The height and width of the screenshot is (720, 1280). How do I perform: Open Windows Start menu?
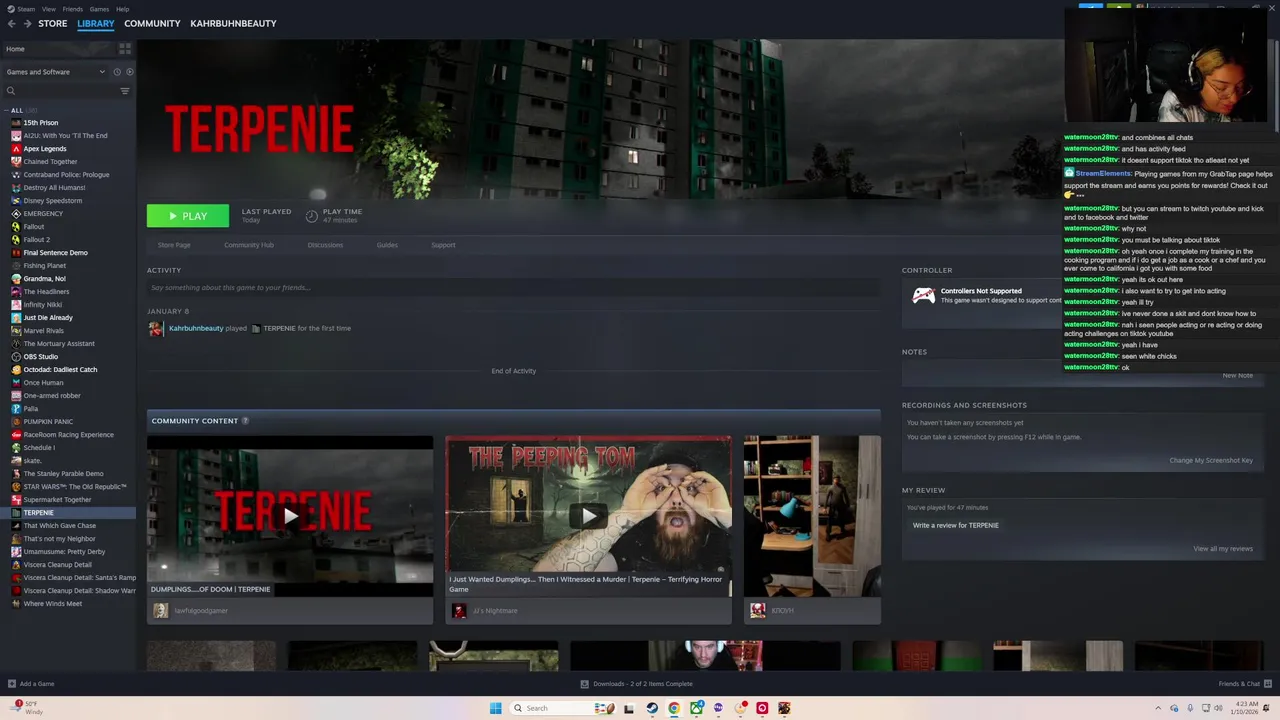(x=495, y=708)
